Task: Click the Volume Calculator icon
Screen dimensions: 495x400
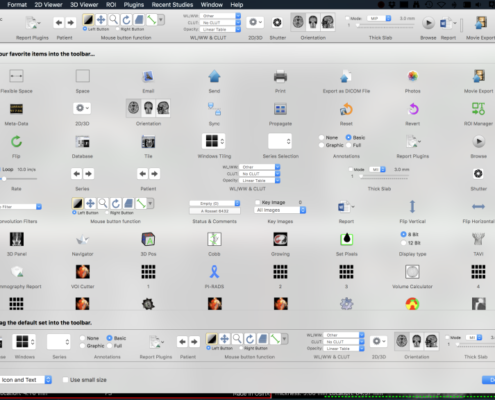Action: (412, 272)
